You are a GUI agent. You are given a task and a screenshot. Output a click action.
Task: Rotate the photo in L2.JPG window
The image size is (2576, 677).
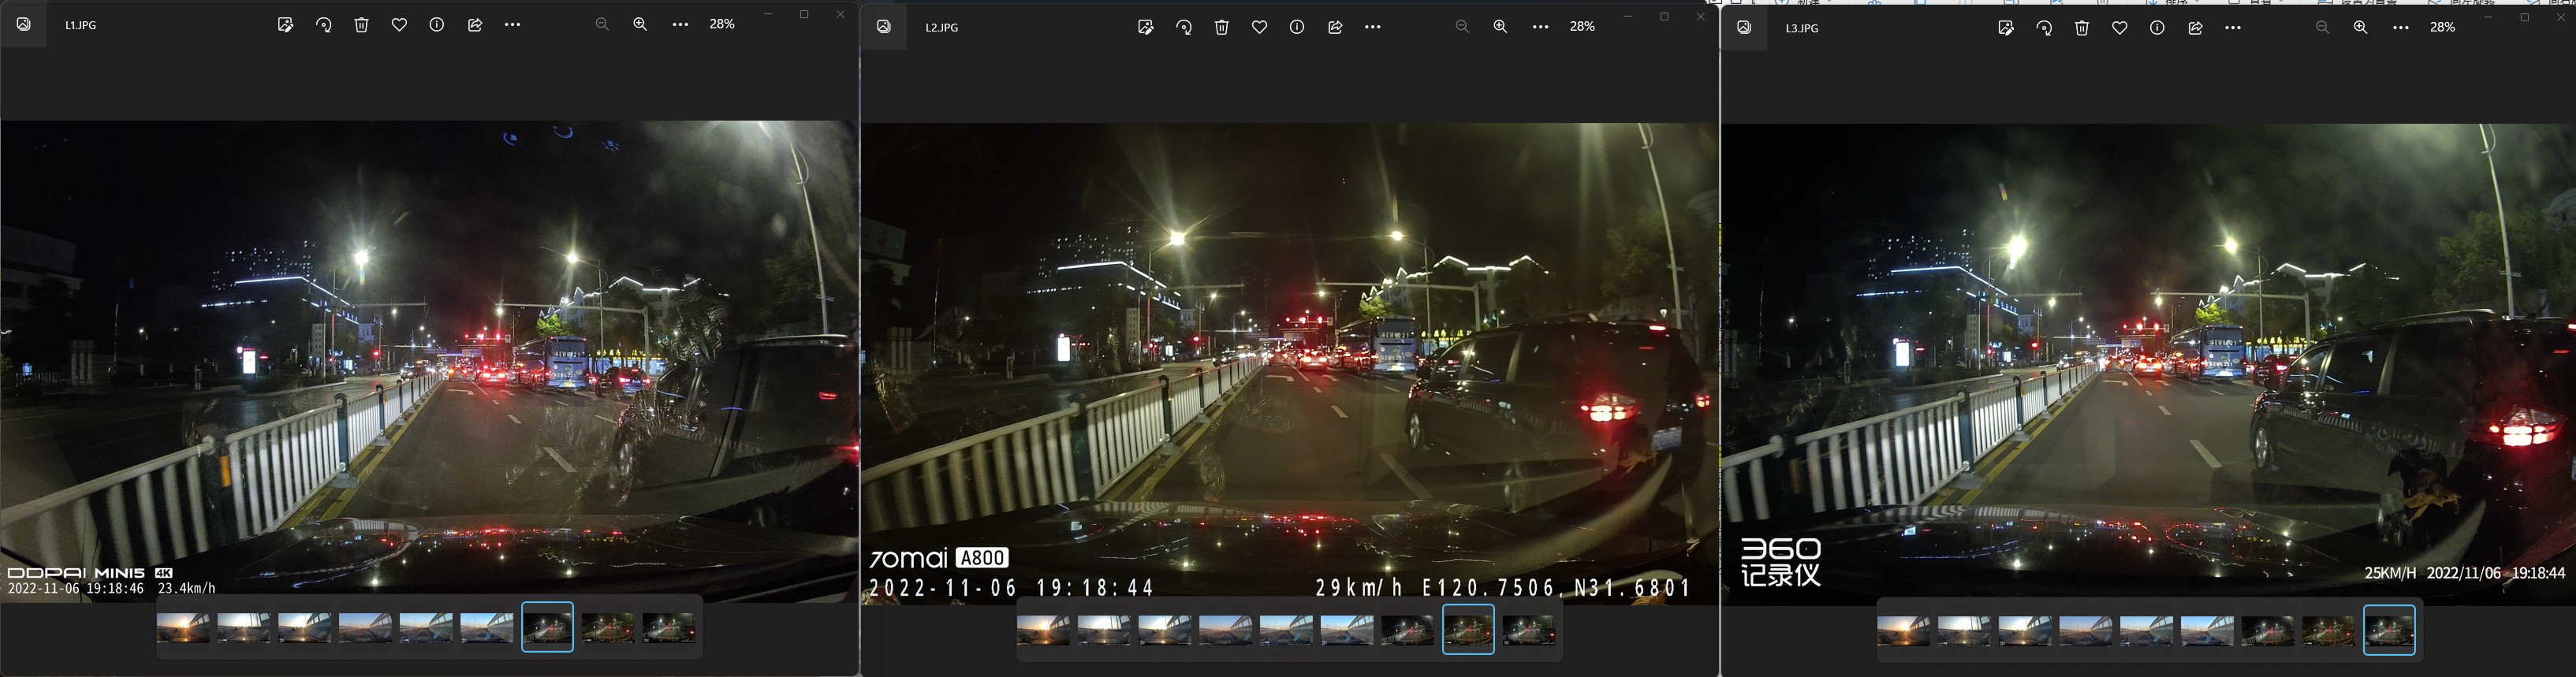1183,27
